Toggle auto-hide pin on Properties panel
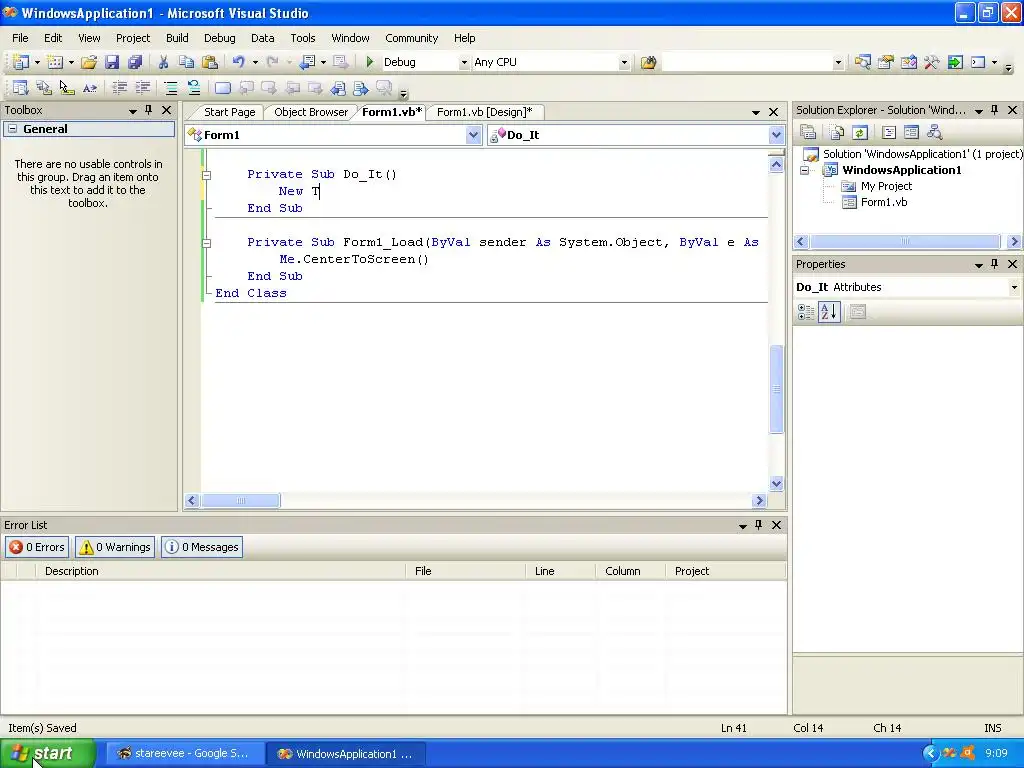The width and height of the screenshot is (1024, 768). coord(995,264)
